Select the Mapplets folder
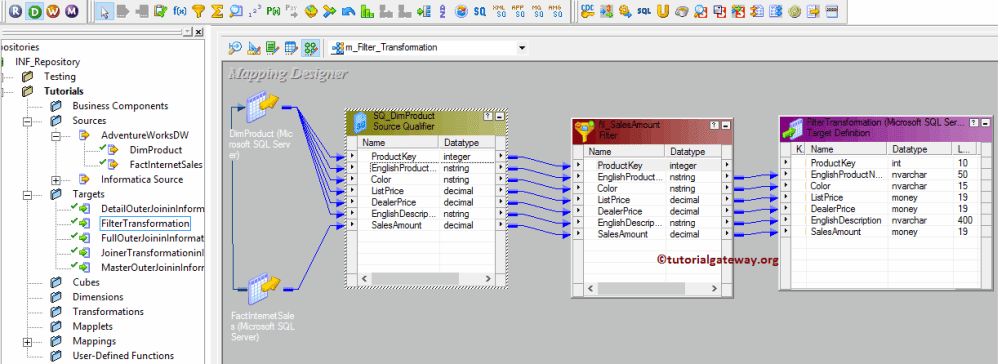This screenshot has height=364, width=998. point(92,326)
